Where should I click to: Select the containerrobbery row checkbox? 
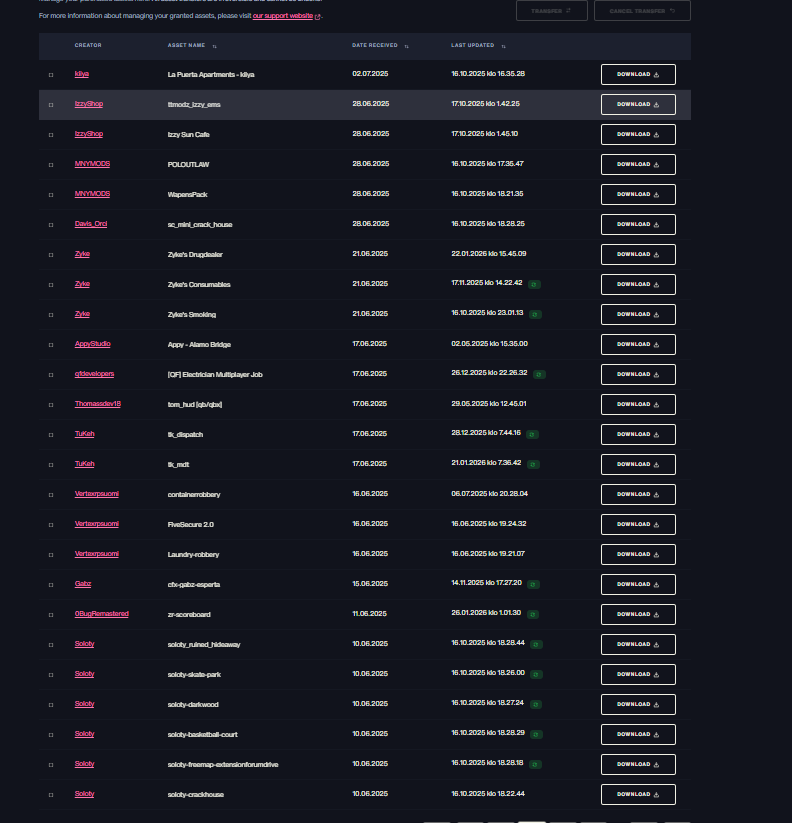click(x=51, y=494)
